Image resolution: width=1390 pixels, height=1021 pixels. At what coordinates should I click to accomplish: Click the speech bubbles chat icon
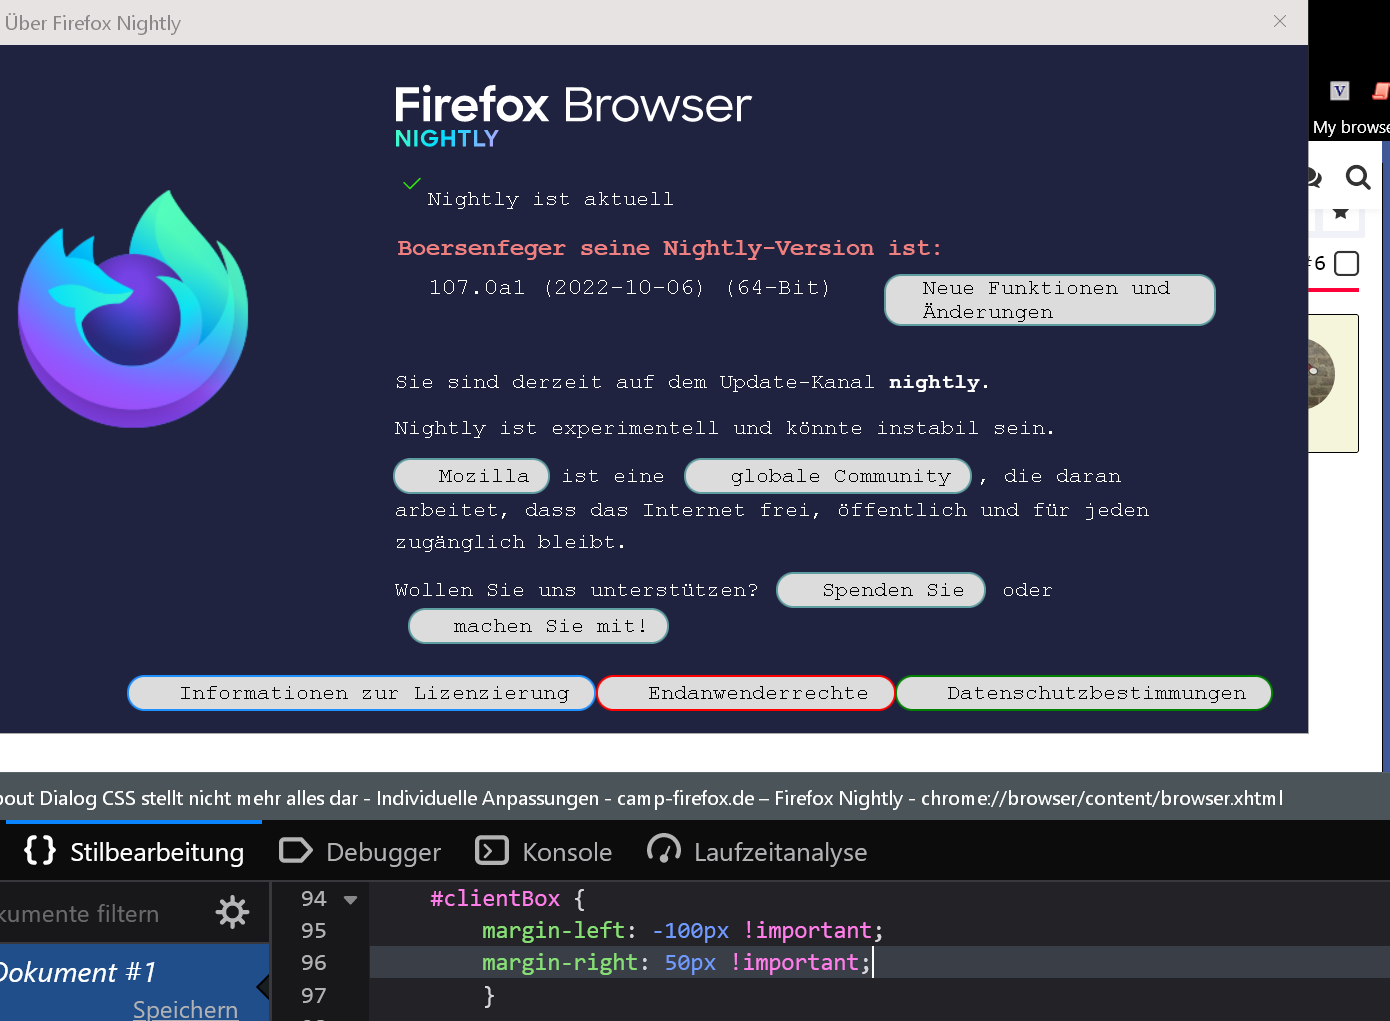(x=1314, y=178)
